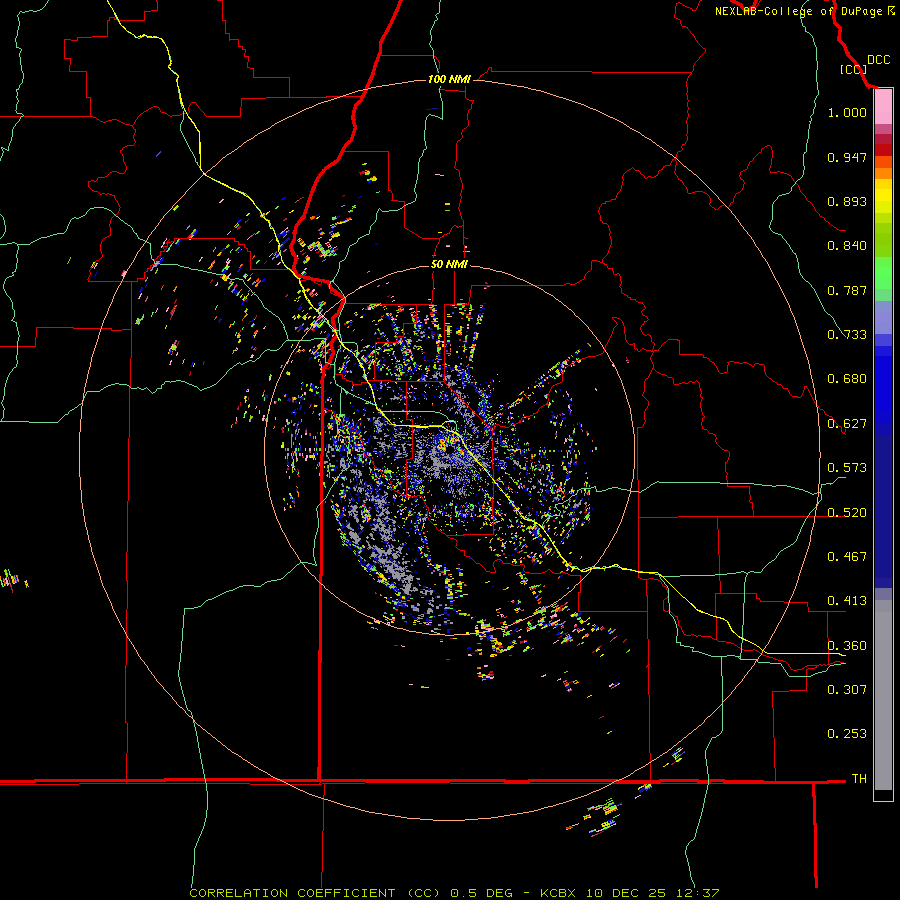This screenshot has width=900, height=900.
Task: Select the 0.893 scale value
Action: (847, 201)
